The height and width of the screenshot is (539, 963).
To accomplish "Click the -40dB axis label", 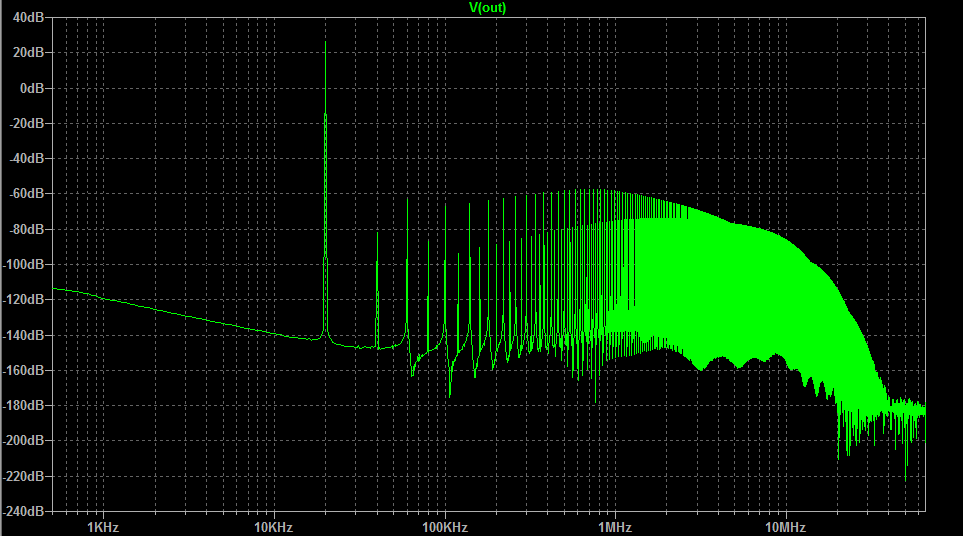I will (x=26, y=158).
